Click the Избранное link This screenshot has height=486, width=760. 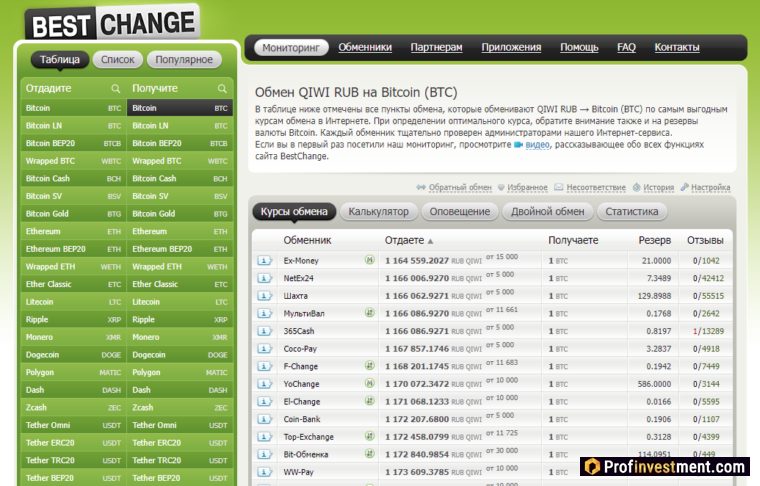(527, 188)
